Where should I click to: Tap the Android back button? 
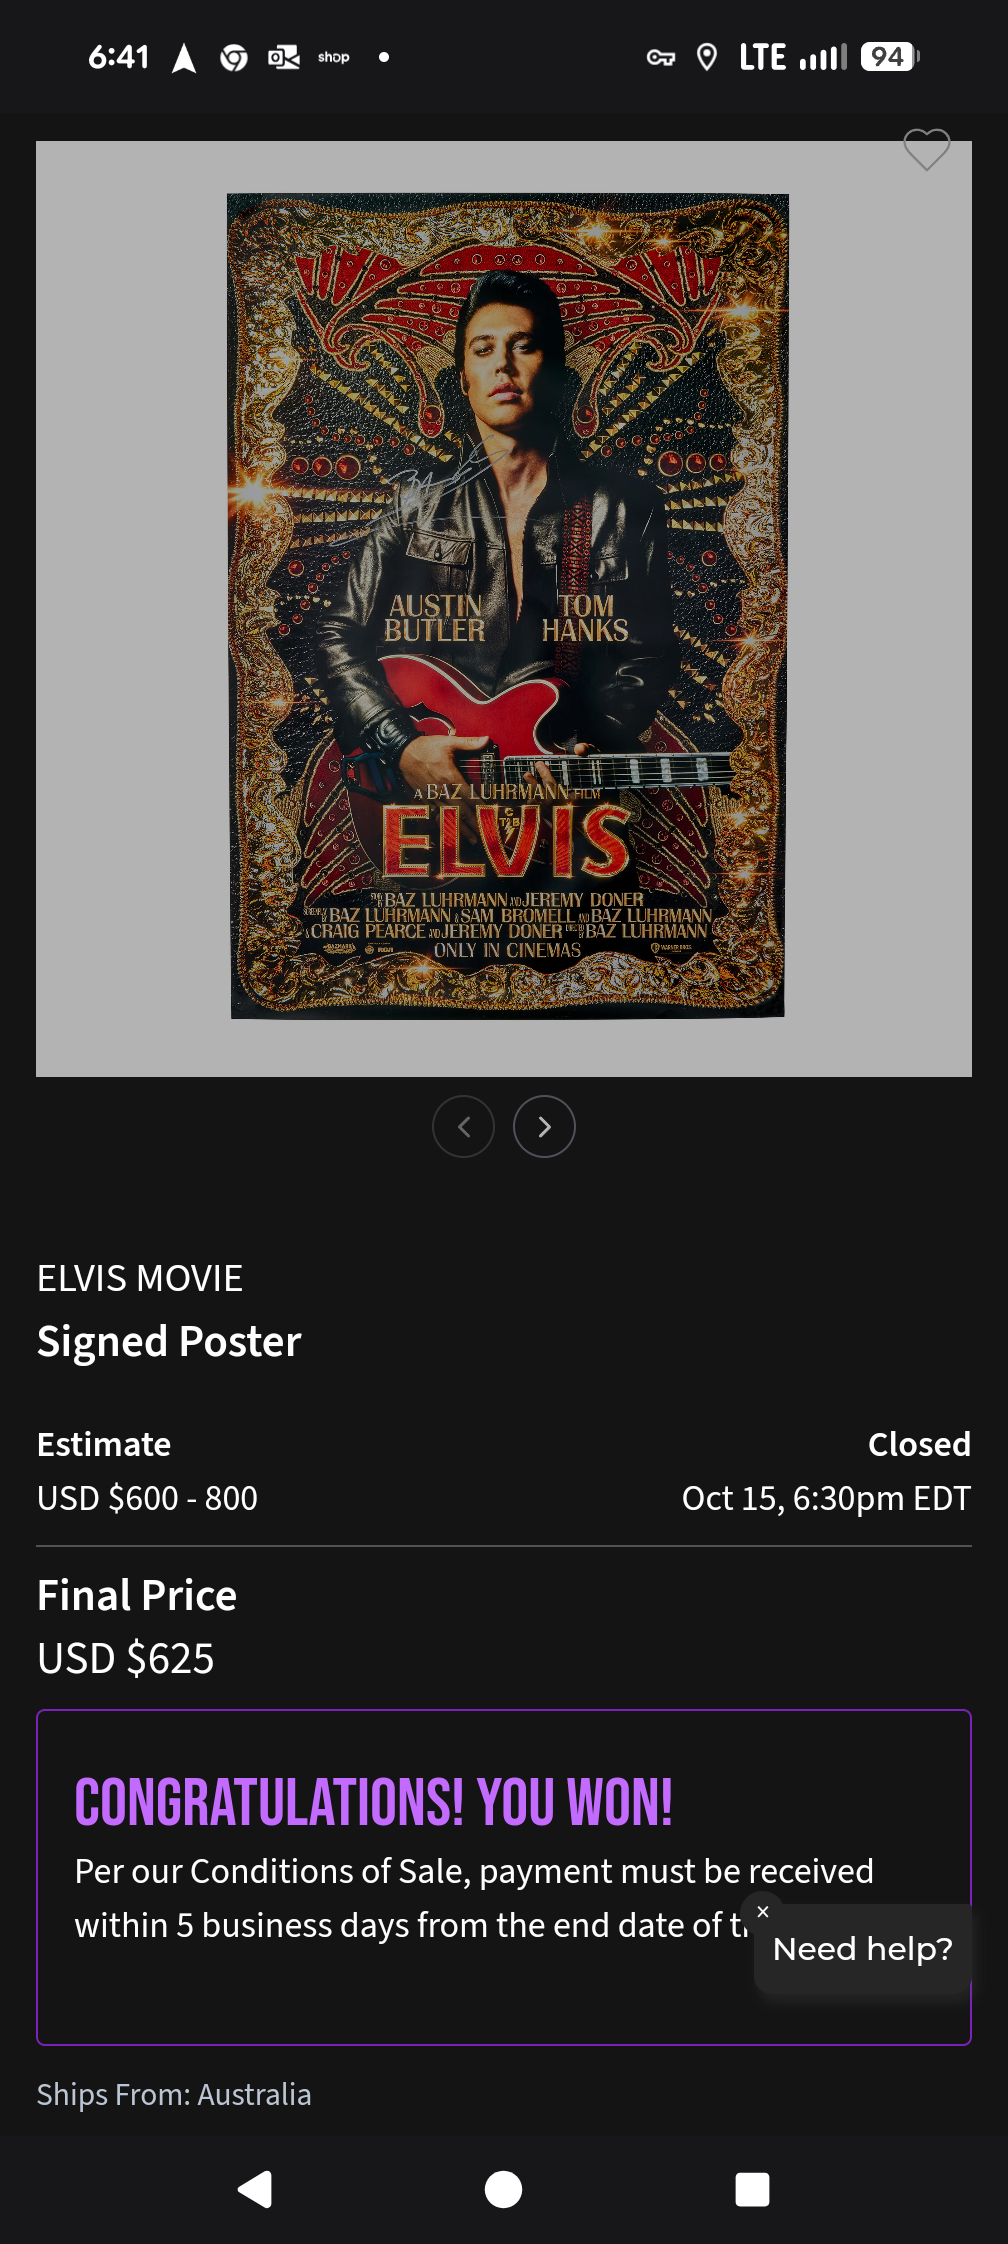tap(255, 2189)
